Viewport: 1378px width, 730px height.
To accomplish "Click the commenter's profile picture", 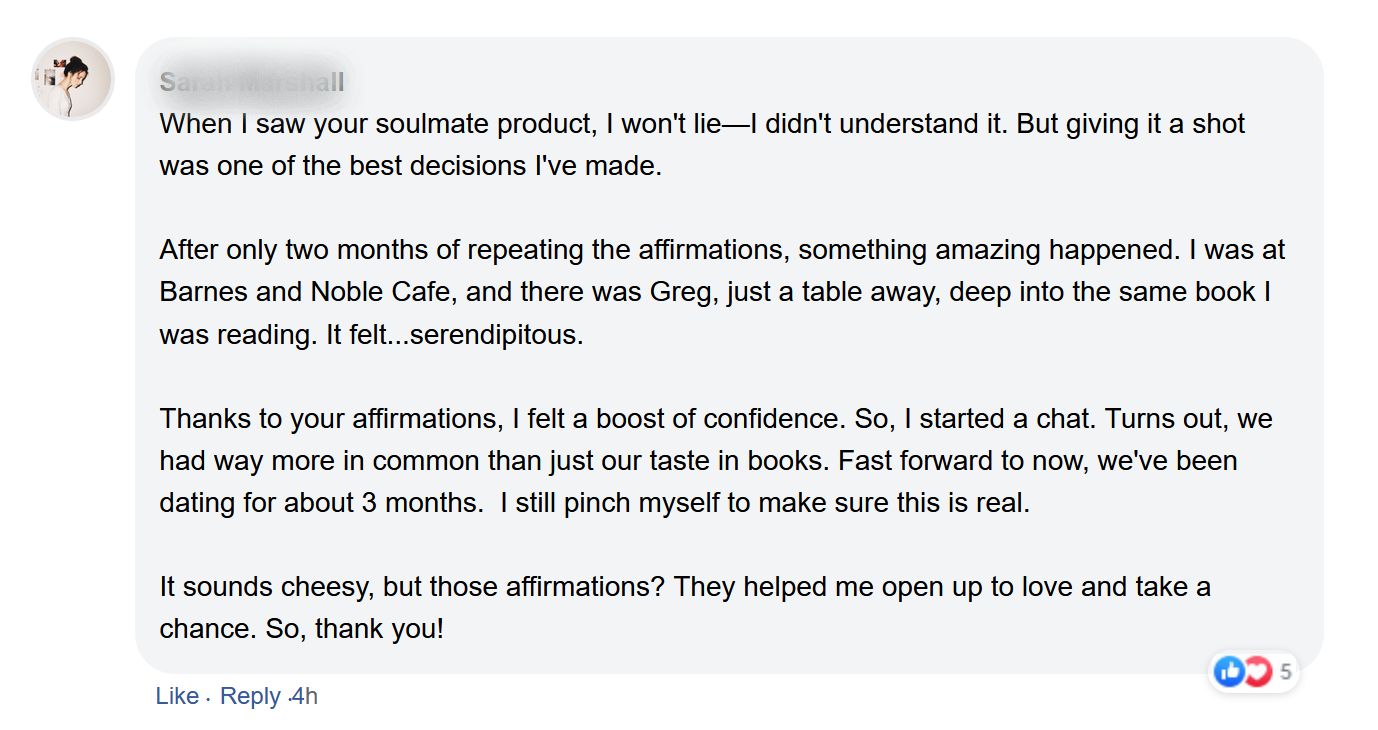I will pos(73,79).
